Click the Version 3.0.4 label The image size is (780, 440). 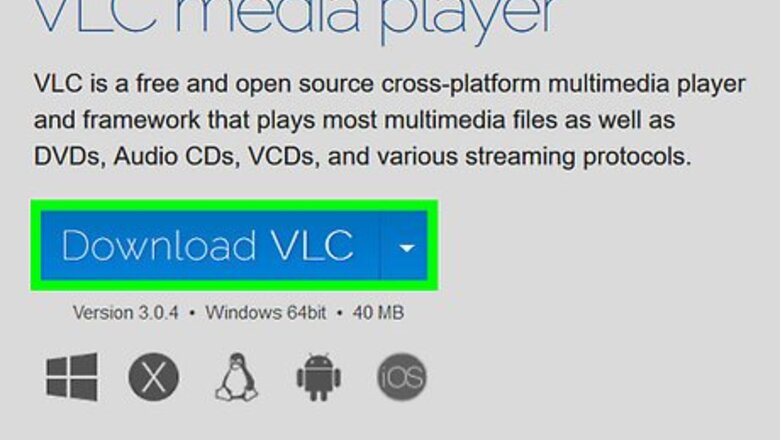pyautogui.click(x=125, y=313)
